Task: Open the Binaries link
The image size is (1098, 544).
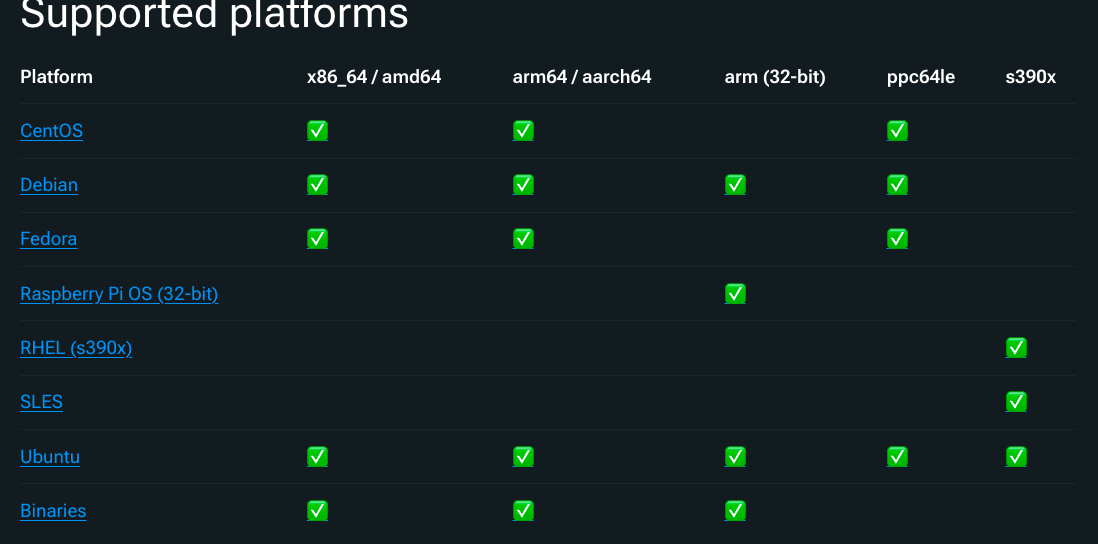Action: (53, 510)
